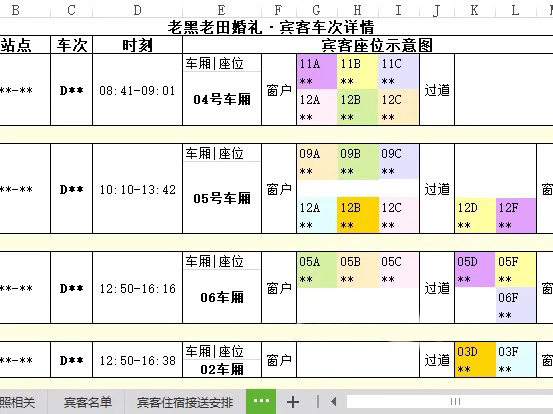This screenshot has height=414, width=553.
Task: Select the purple seat cell 11A
Action: coord(317,72)
